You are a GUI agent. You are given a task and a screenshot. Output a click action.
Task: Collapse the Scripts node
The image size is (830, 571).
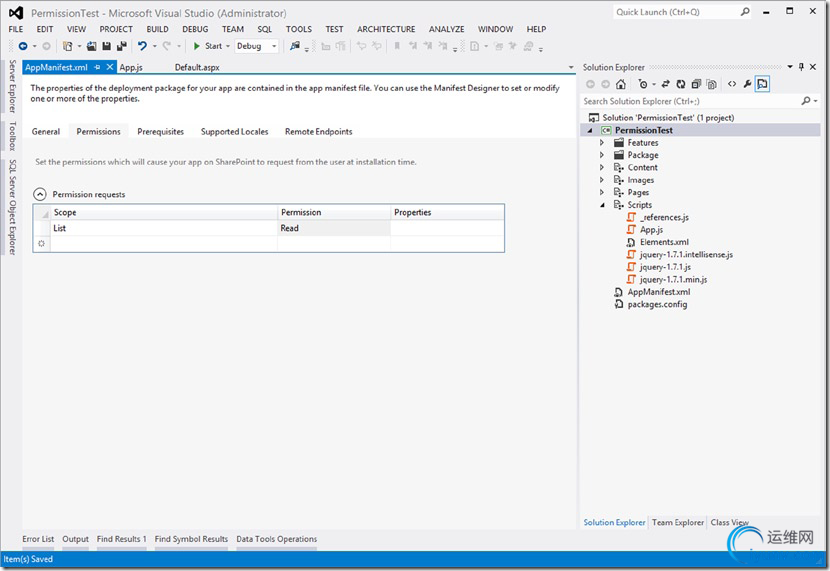click(x=602, y=205)
